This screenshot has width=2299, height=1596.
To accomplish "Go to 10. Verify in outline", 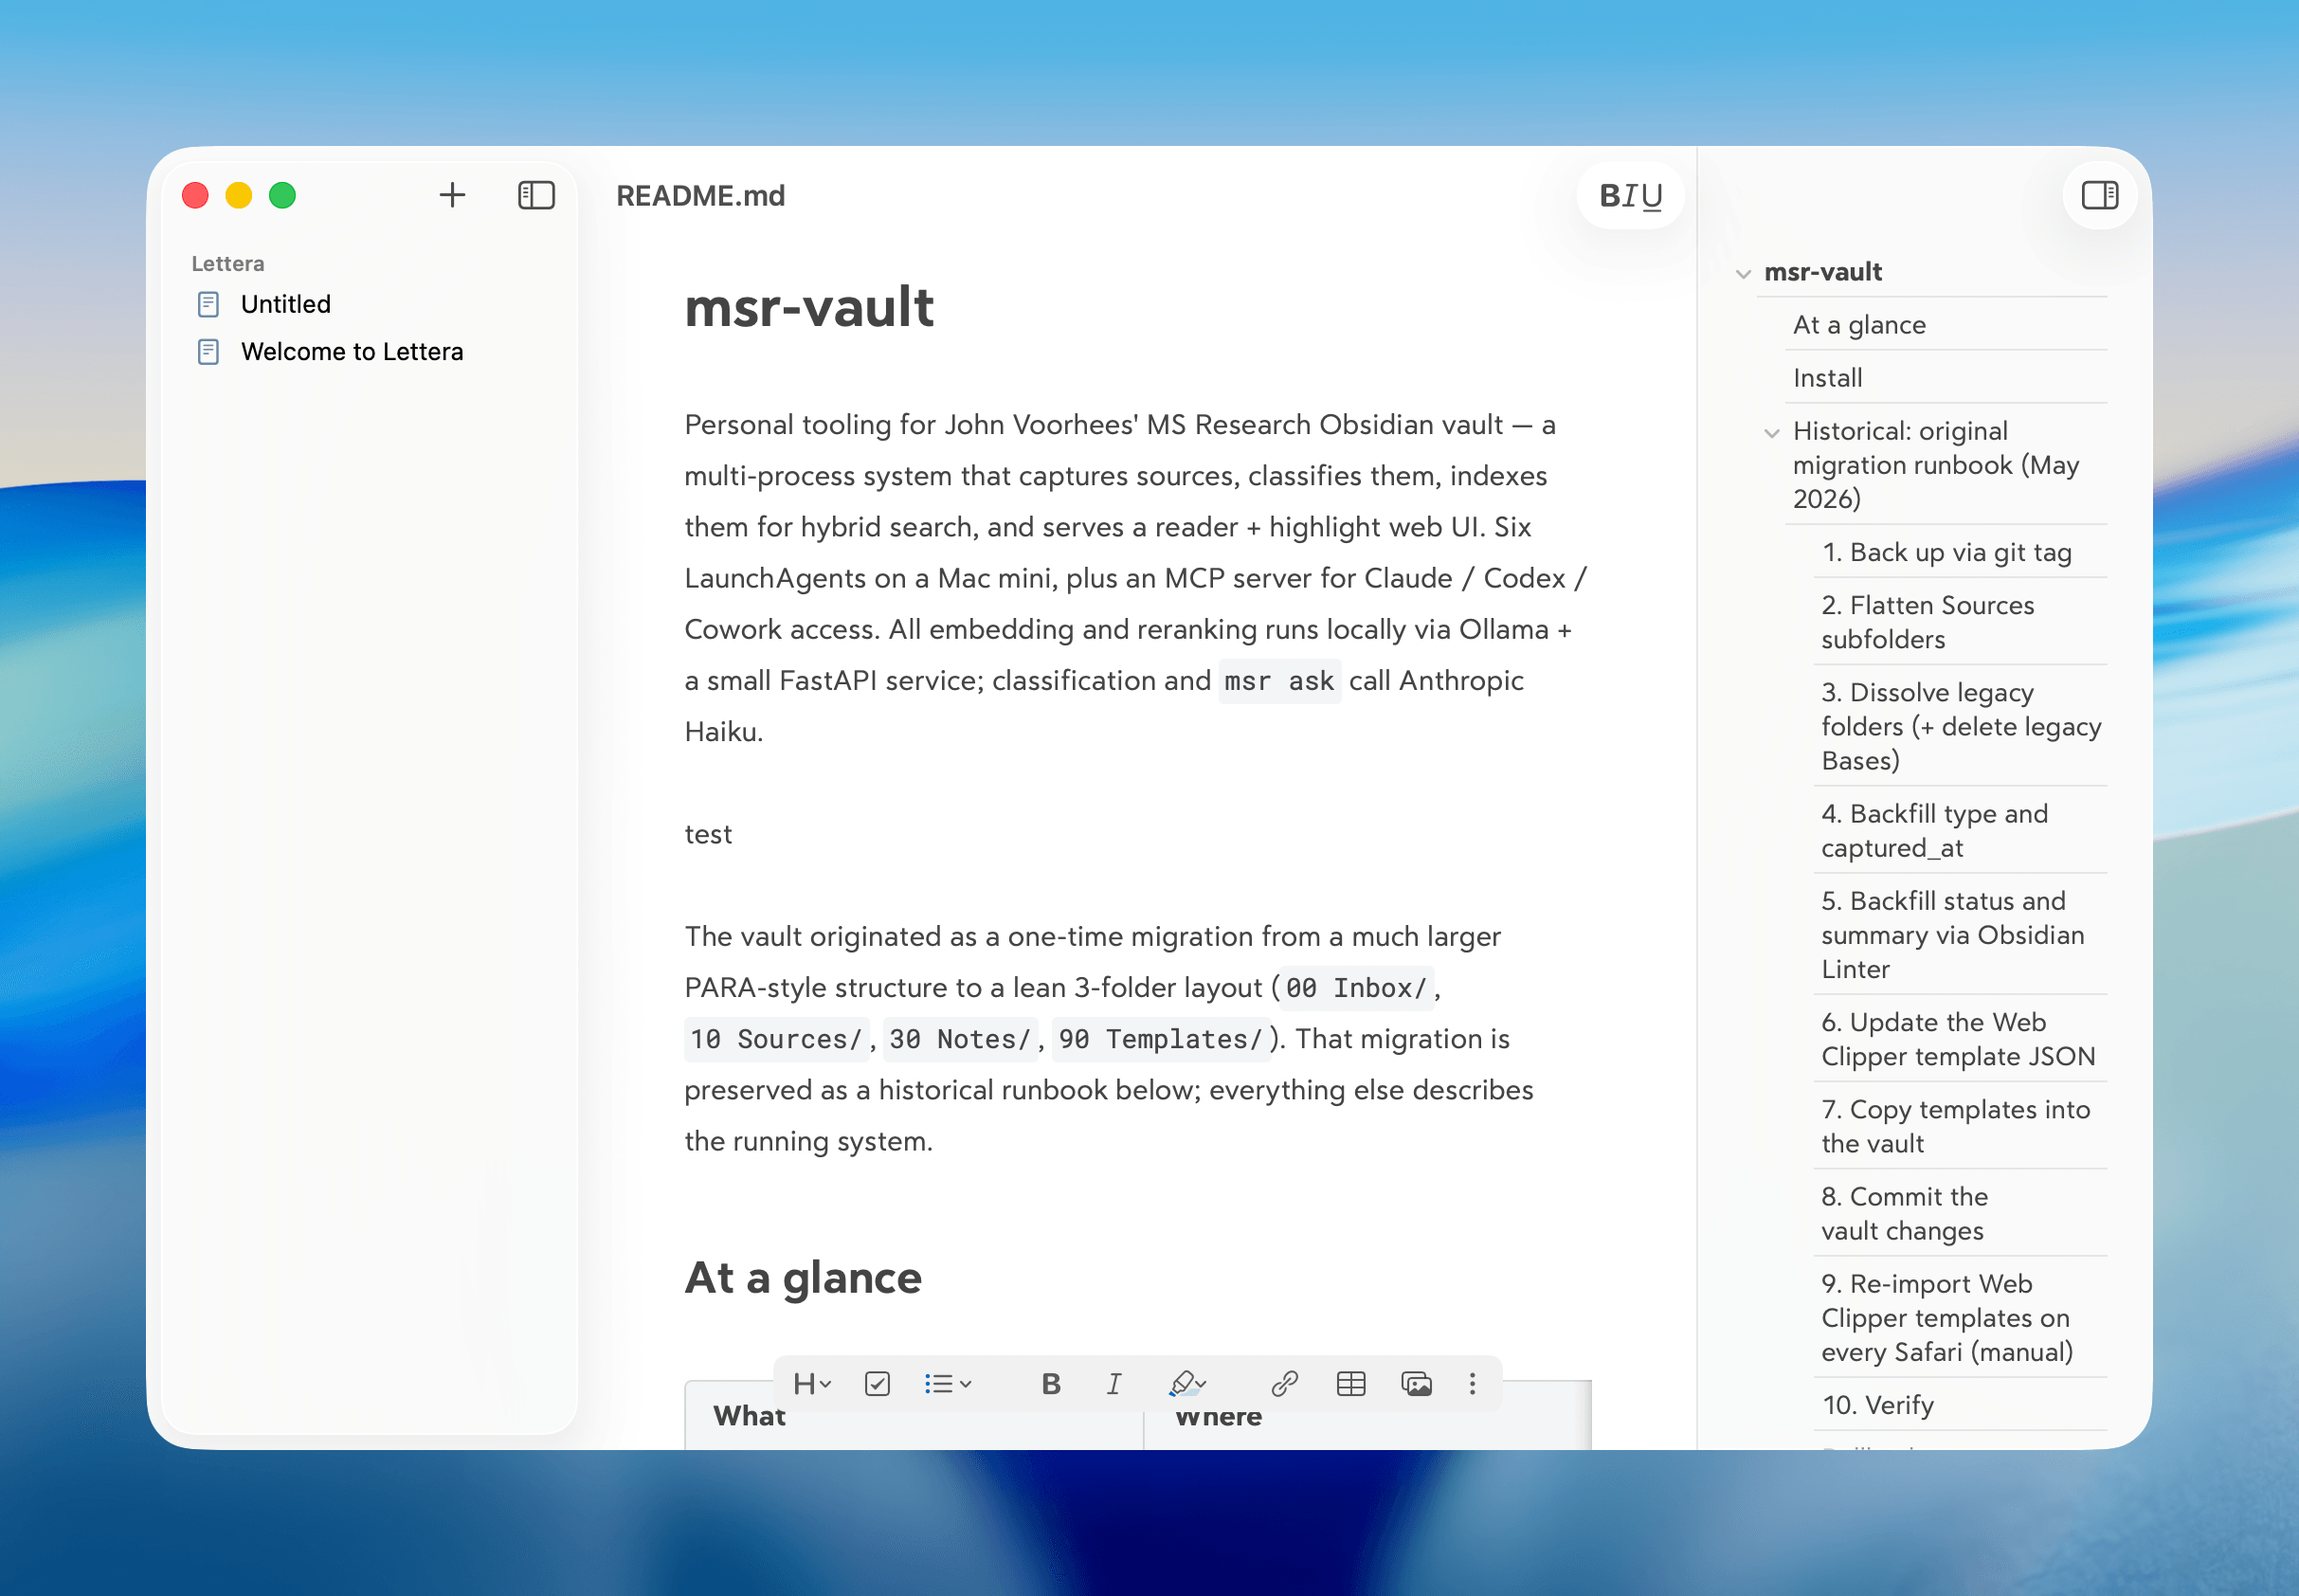I will click(x=1877, y=1405).
